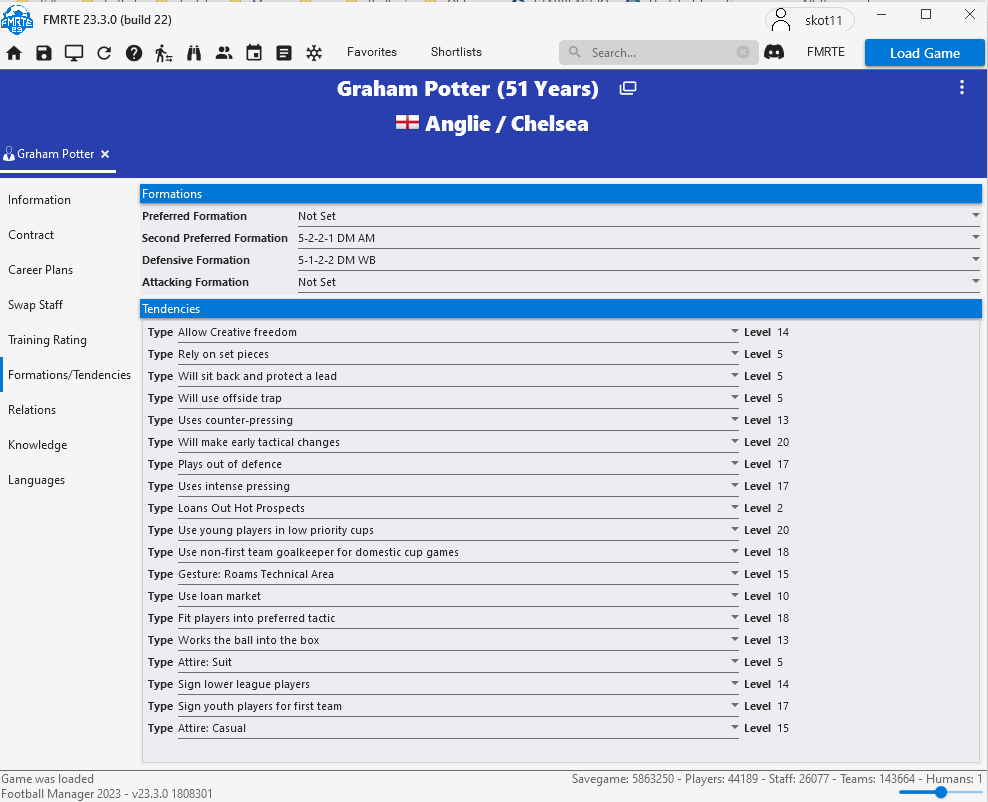Click the settings cog icon in the toolbar

coord(313,53)
